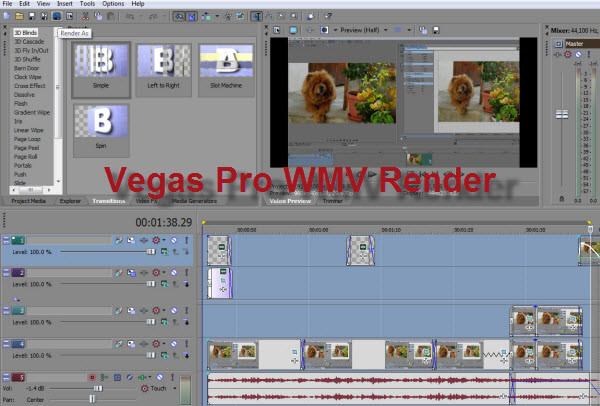Minimize audio track 5 header
Image resolution: width=600 pixels, height=406 pixels.
click(x=6, y=377)
